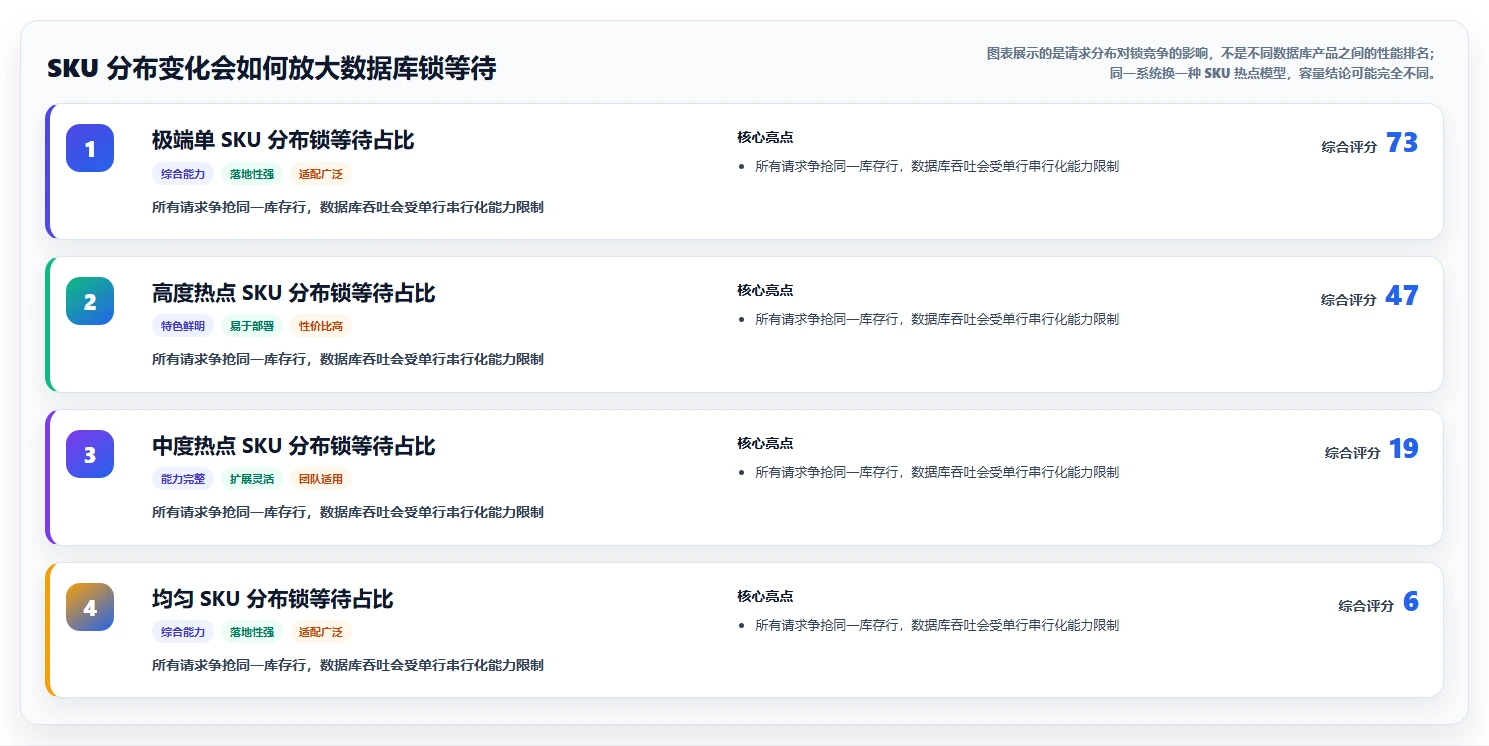Click the bold description under 高度热点 SKU tags

(348, 359)
